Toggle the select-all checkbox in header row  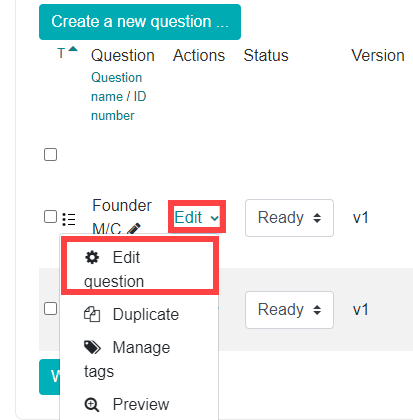click(x=50, y=155)
